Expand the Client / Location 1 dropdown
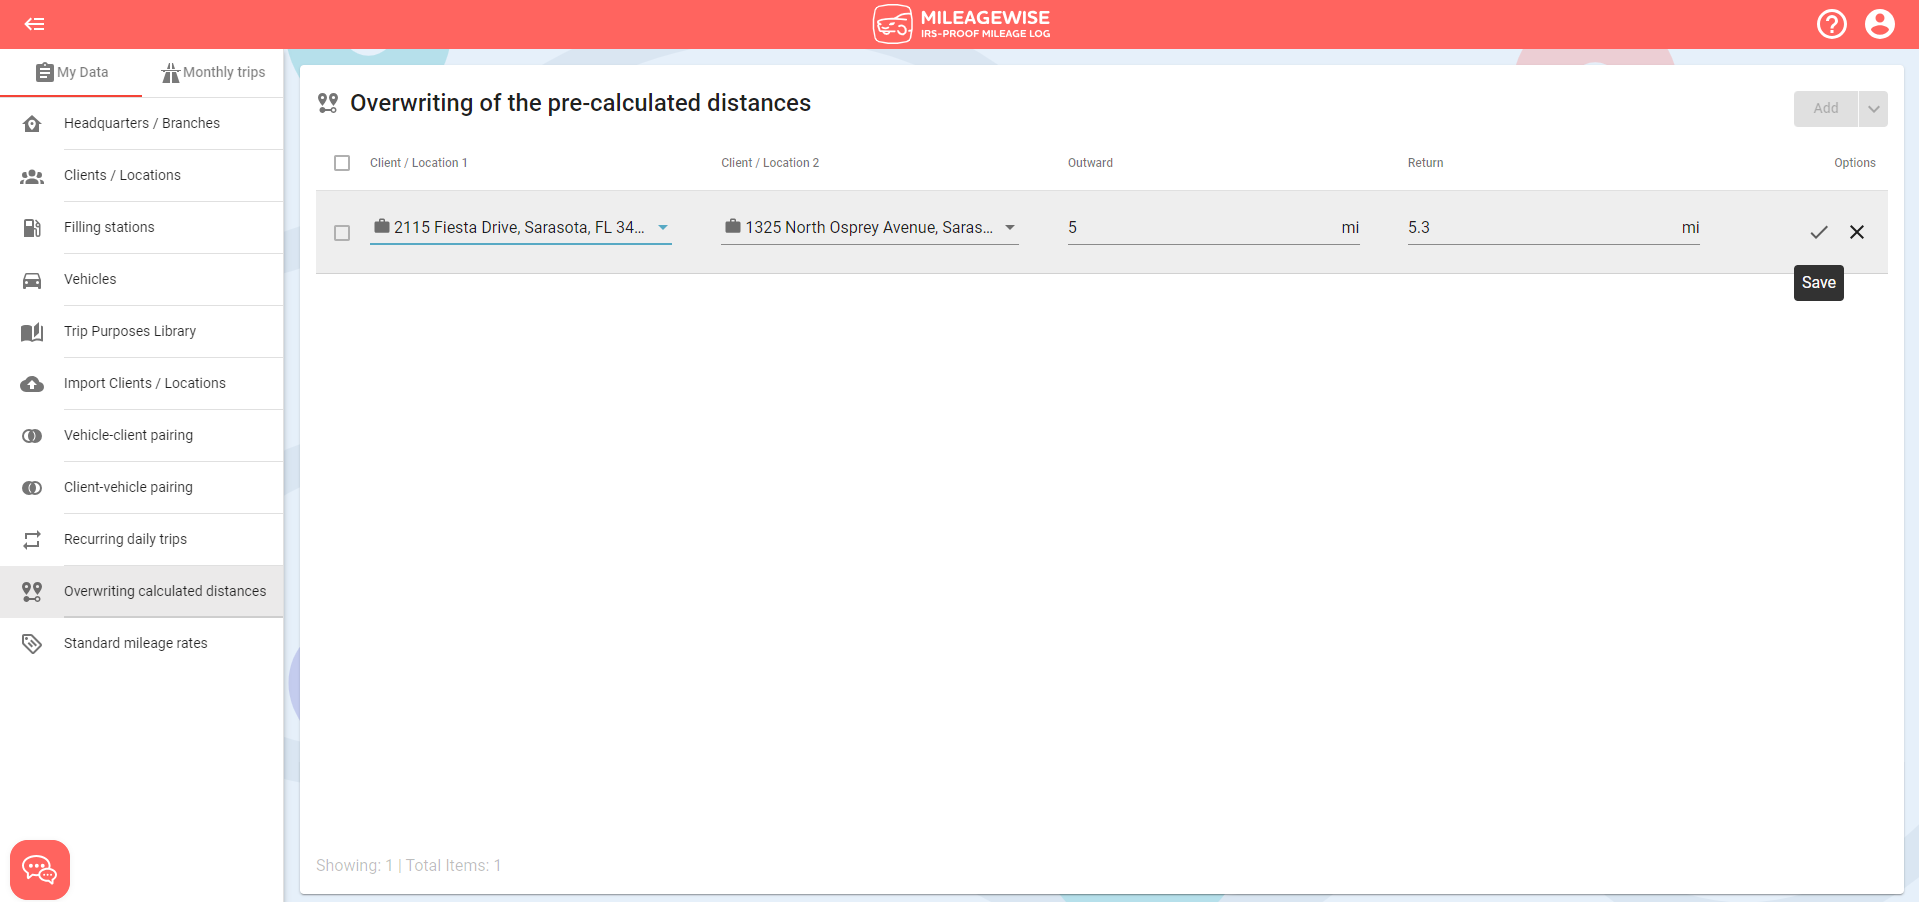1919x902 pixels. click(x=662, y=228)
